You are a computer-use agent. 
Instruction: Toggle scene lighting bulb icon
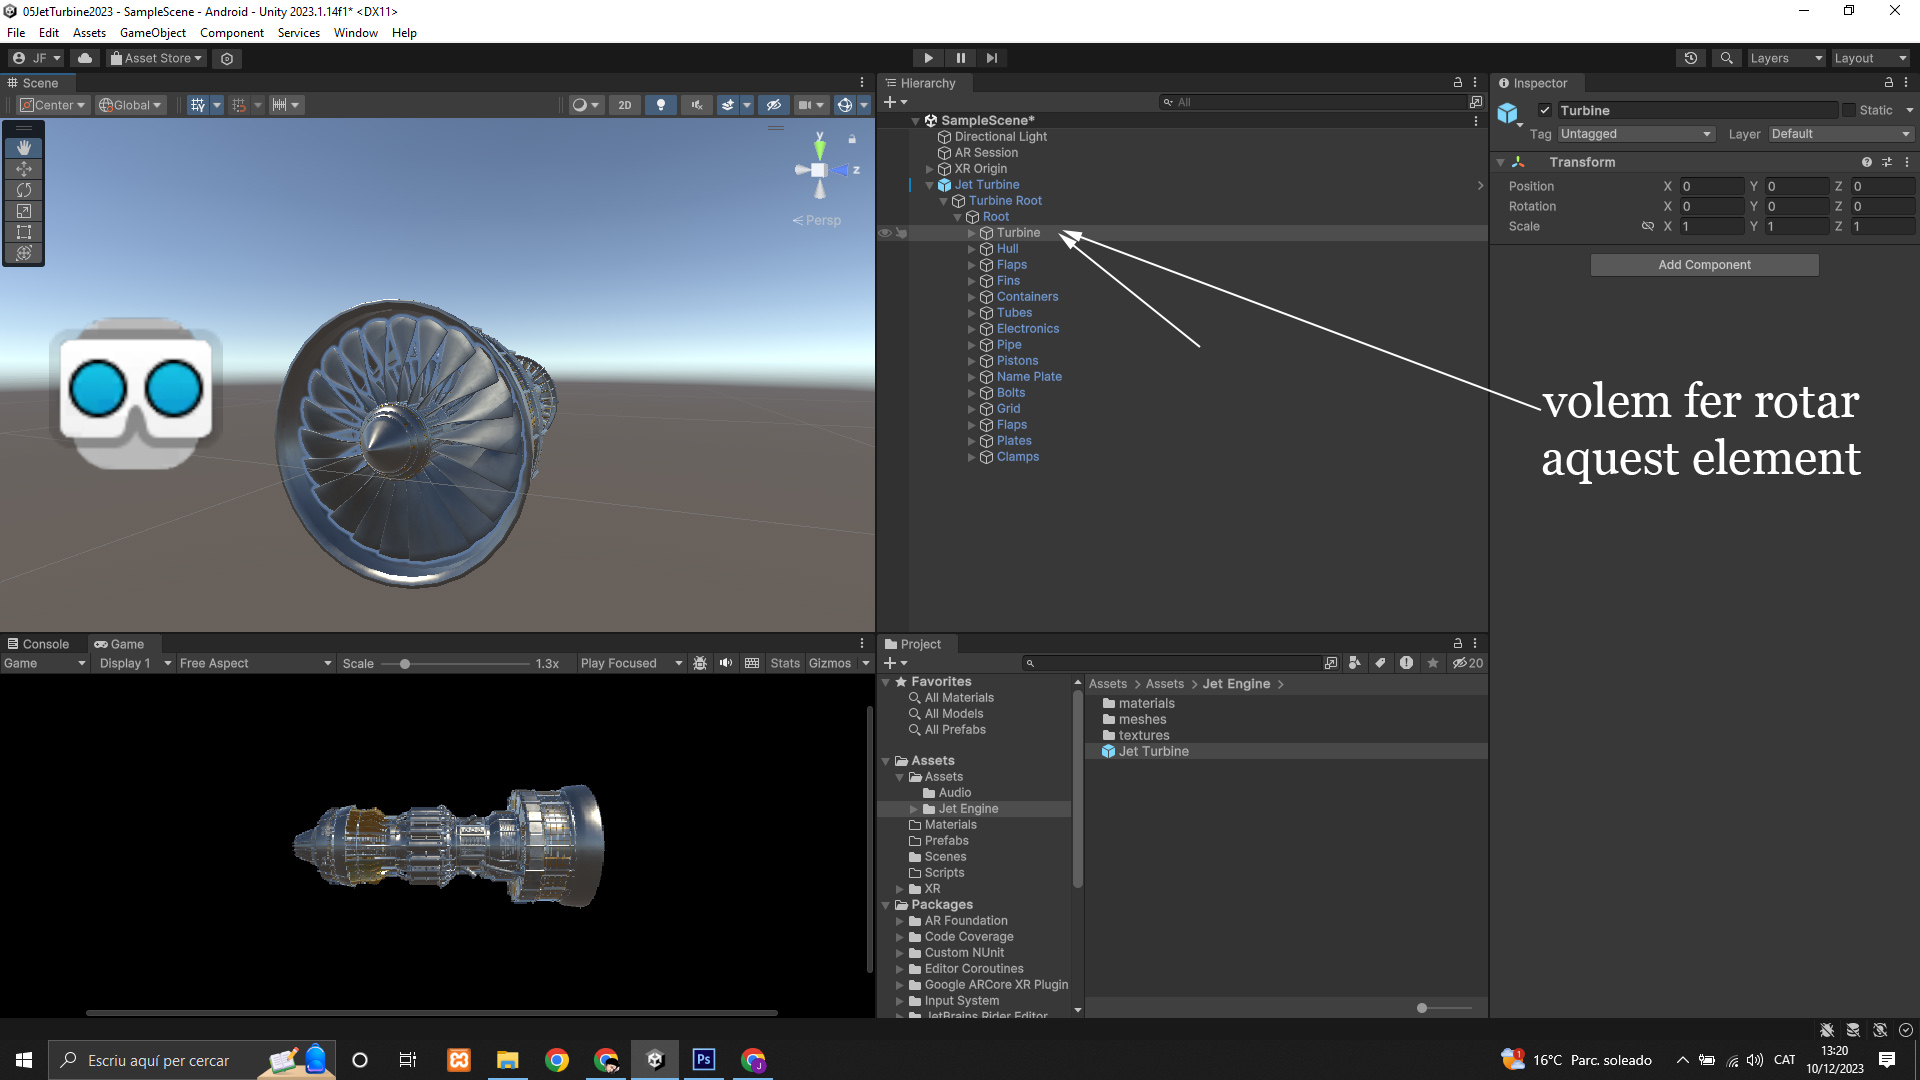click(660, 105)
